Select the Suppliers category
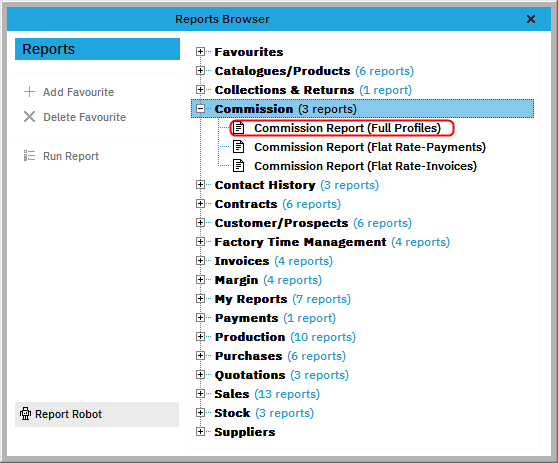 coord(245,432)
